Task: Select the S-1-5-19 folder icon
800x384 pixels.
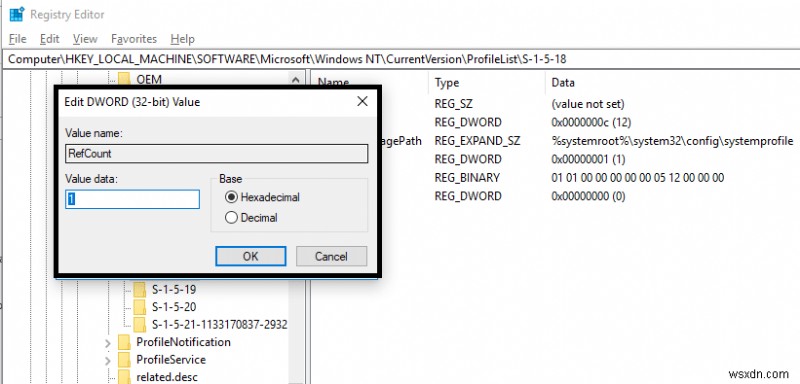Action: 140,290
